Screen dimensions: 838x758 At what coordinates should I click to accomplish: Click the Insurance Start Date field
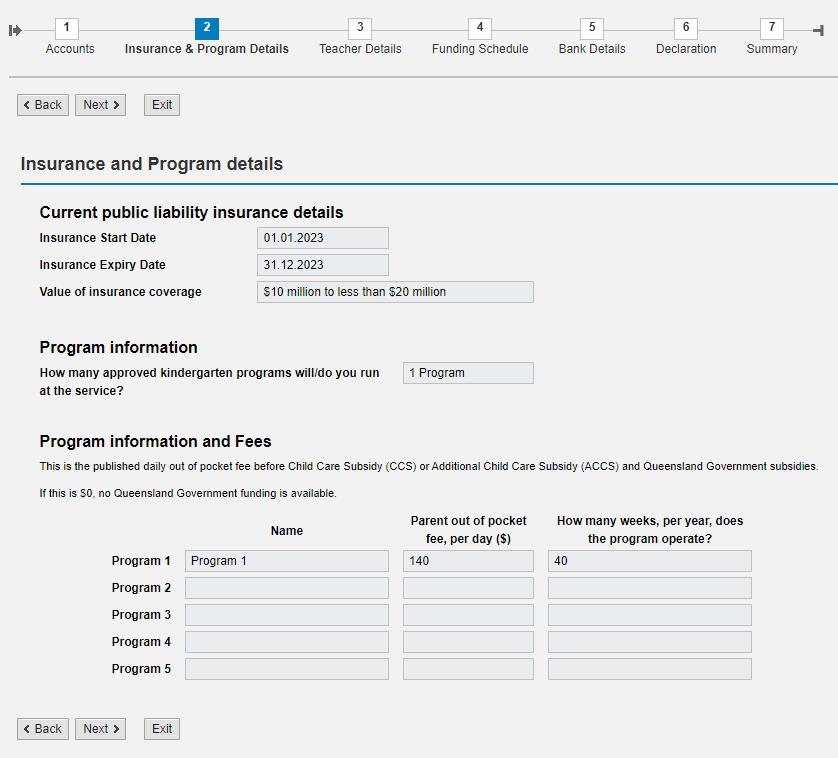pyautogui.click(x=322, y=238)
